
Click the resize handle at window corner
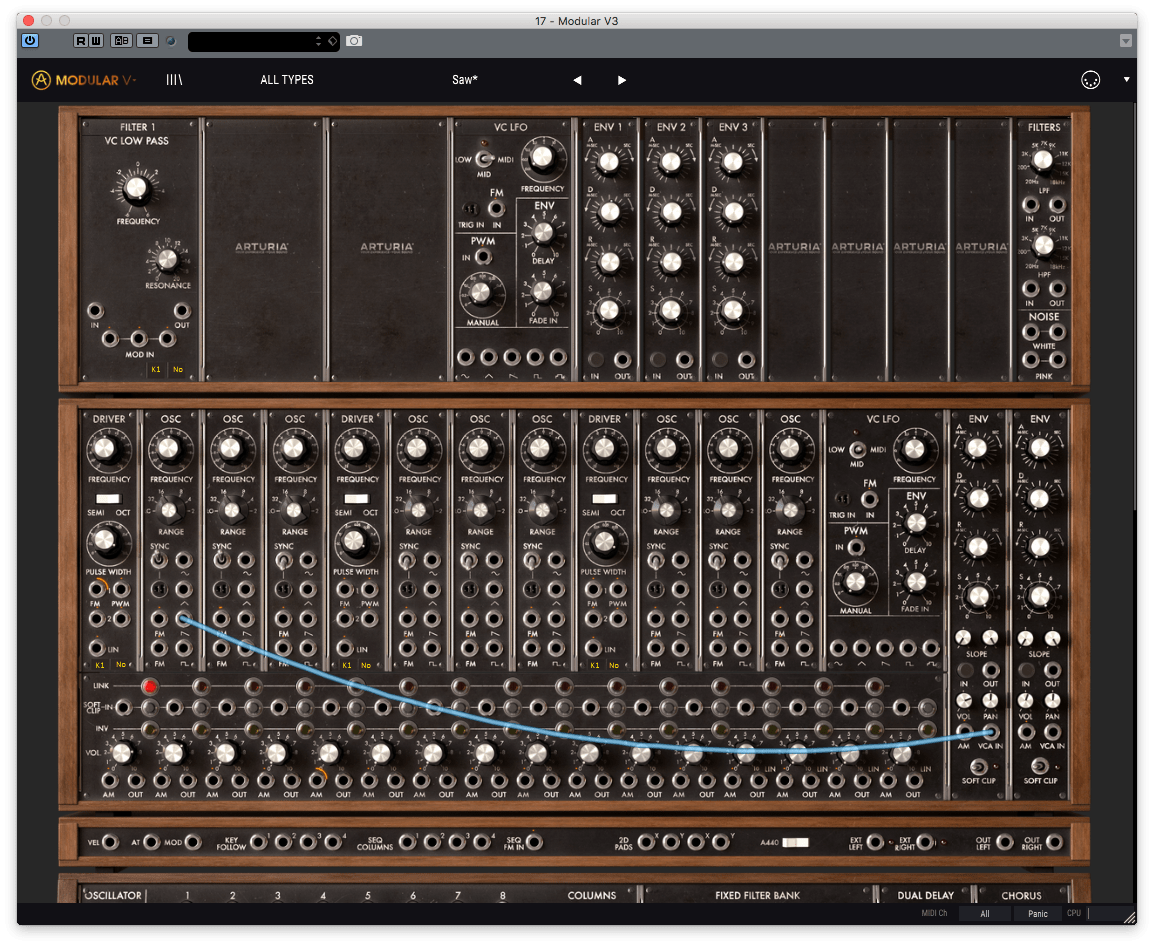click(x=1130, y=917)
